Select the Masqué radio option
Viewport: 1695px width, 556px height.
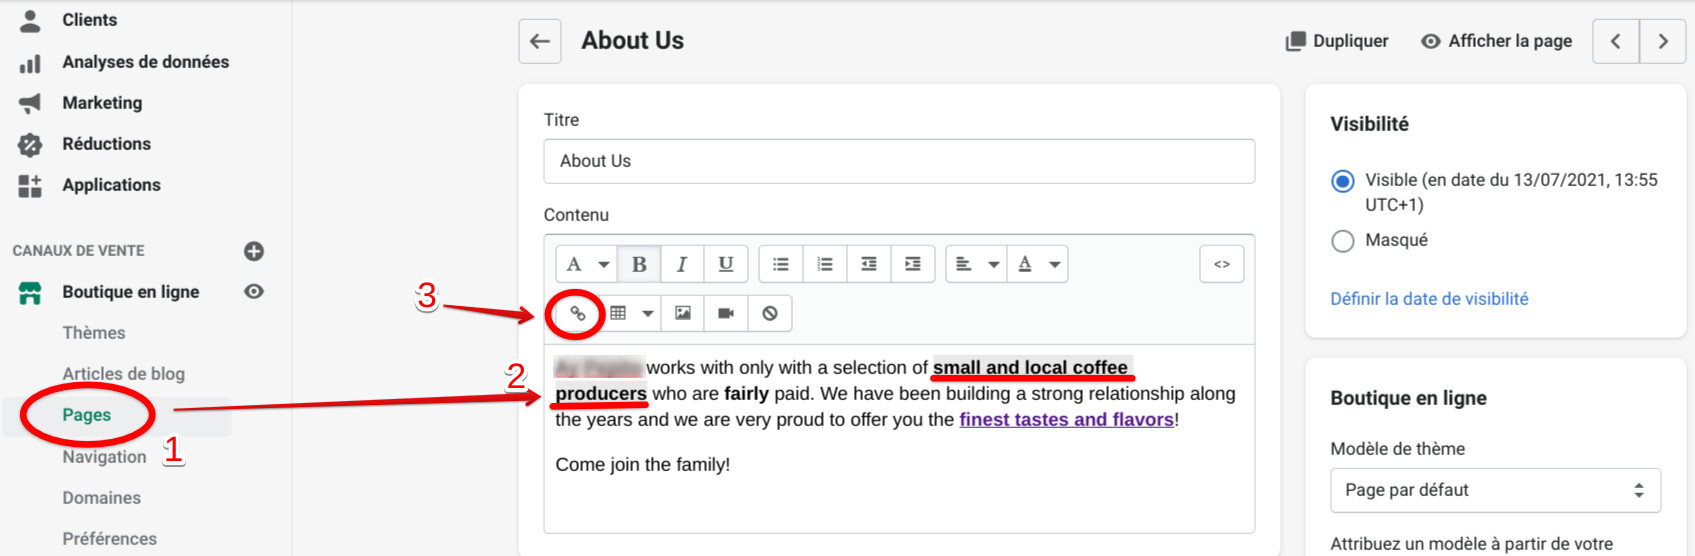click(1343, 241)
